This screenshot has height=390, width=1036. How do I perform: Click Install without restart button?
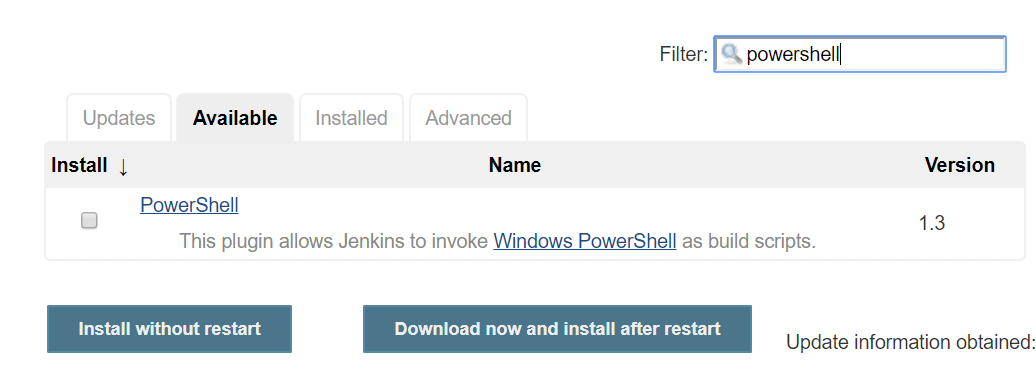169,329
